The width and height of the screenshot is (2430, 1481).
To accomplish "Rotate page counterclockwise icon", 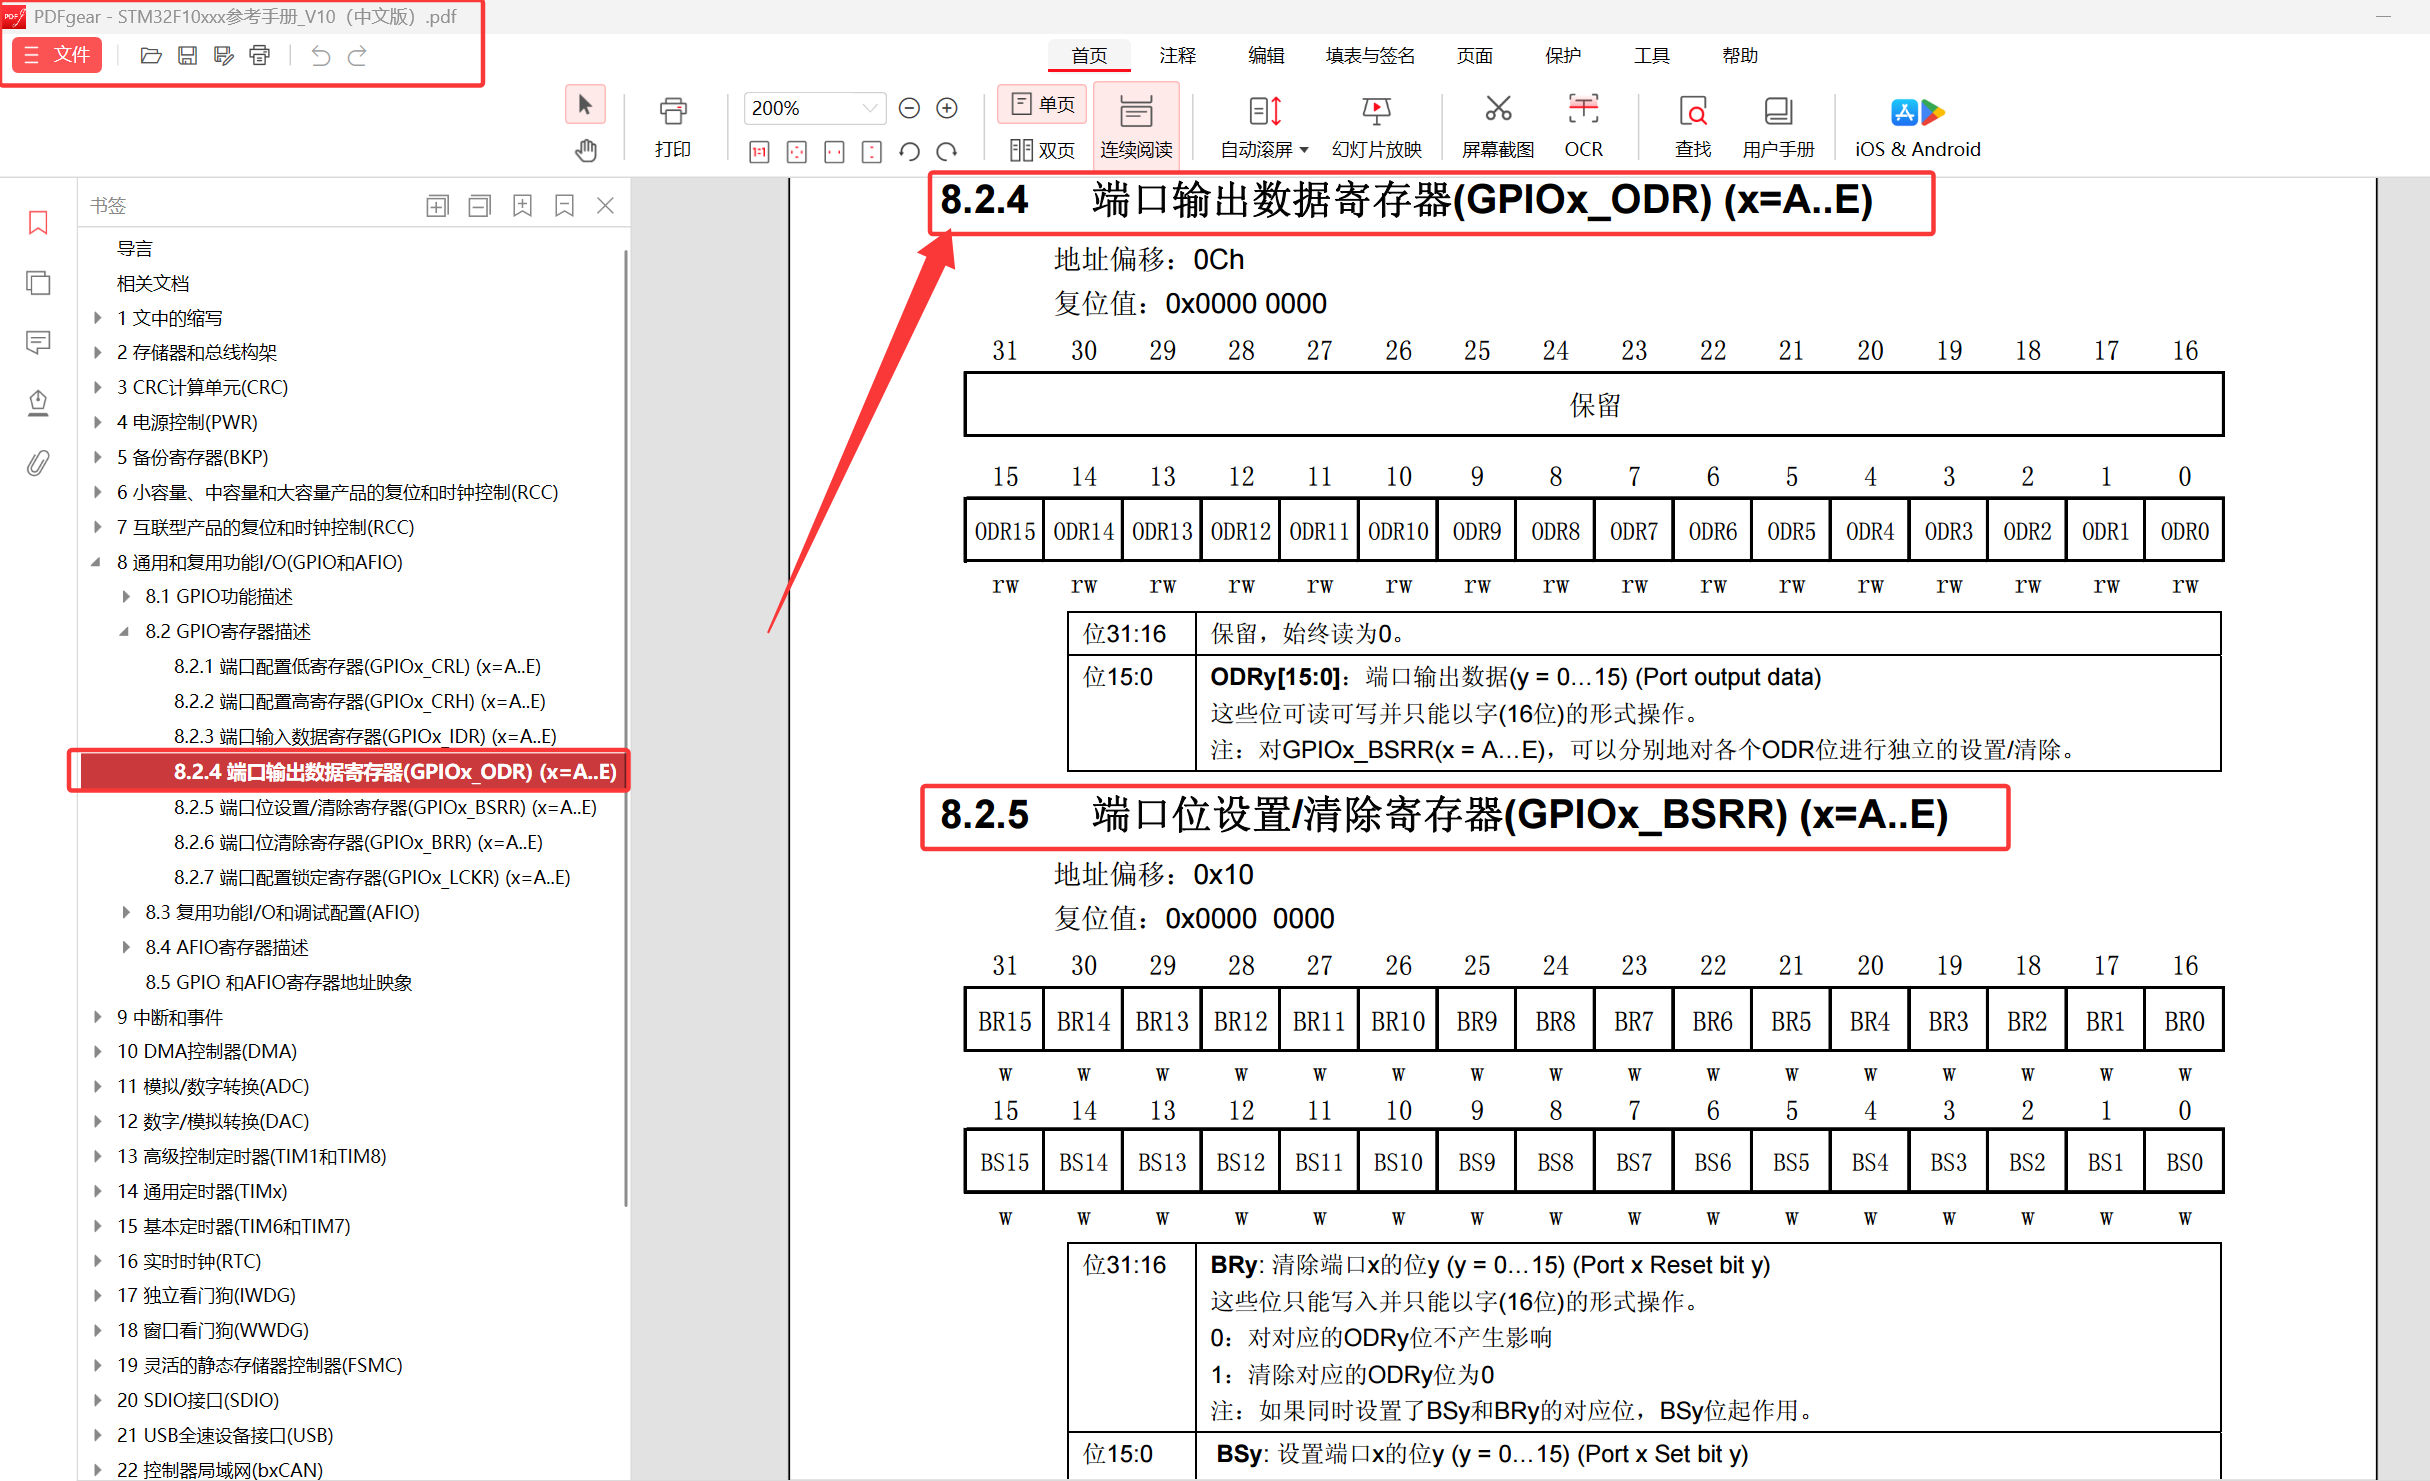I will click(x=909, y=152).
